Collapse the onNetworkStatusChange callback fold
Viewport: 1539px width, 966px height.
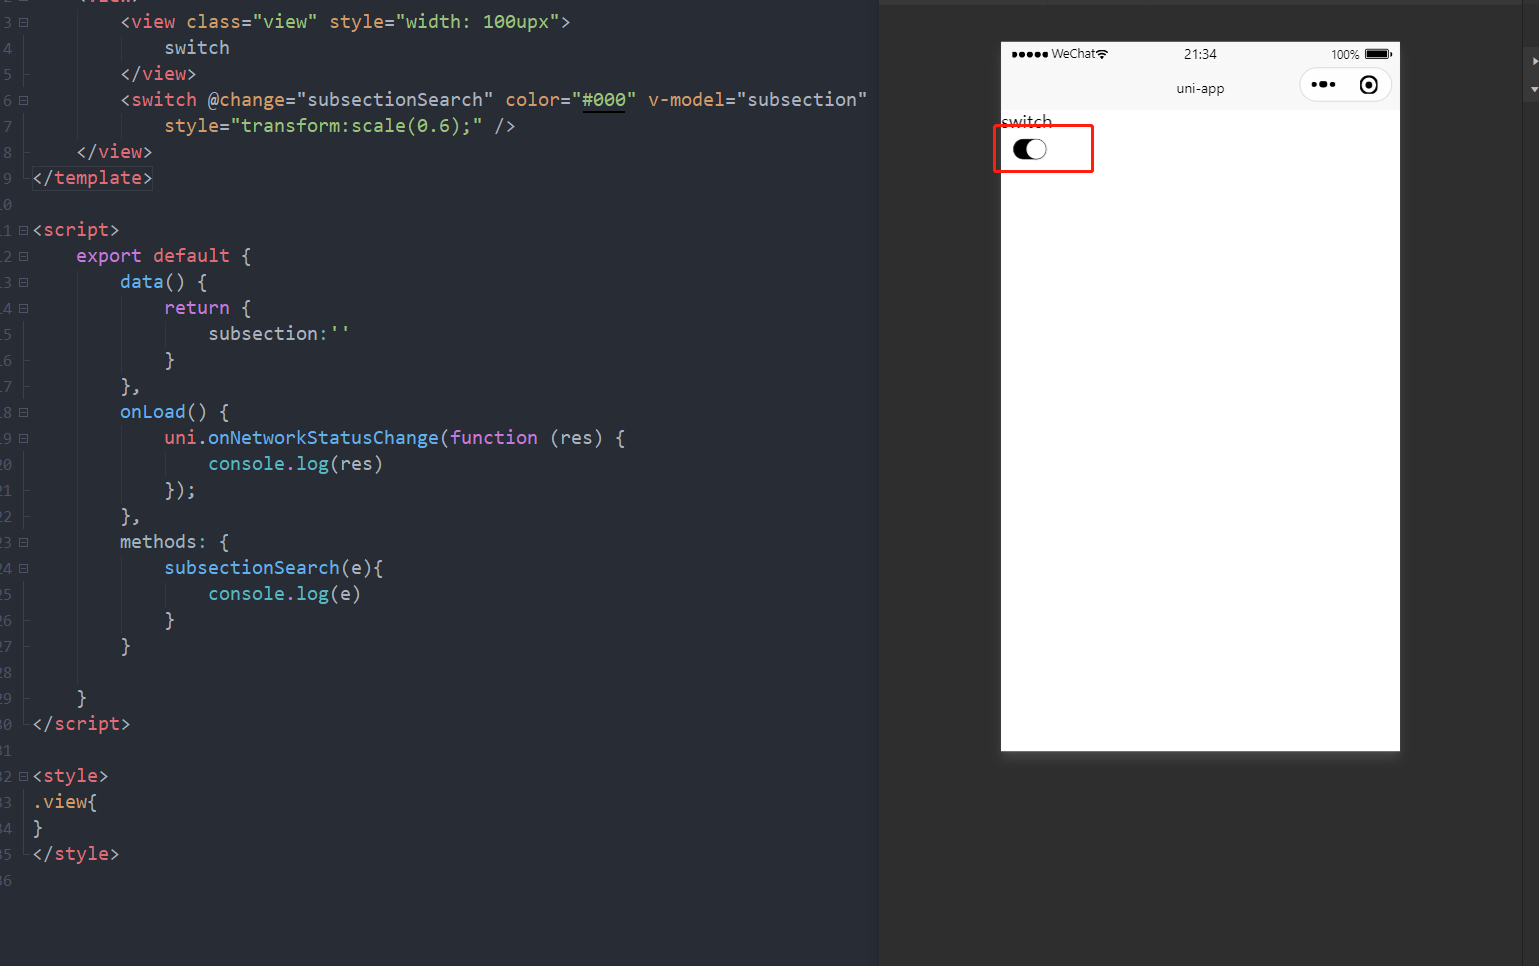(x=23, y=438)
